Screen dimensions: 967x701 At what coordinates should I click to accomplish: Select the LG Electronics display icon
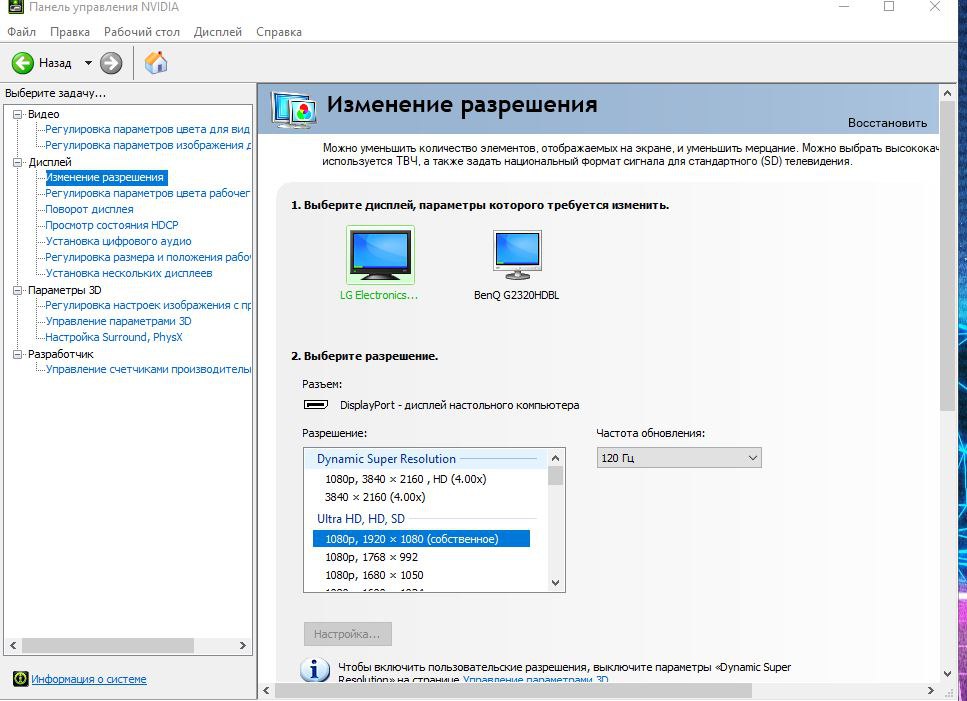[x=381, y=255]
